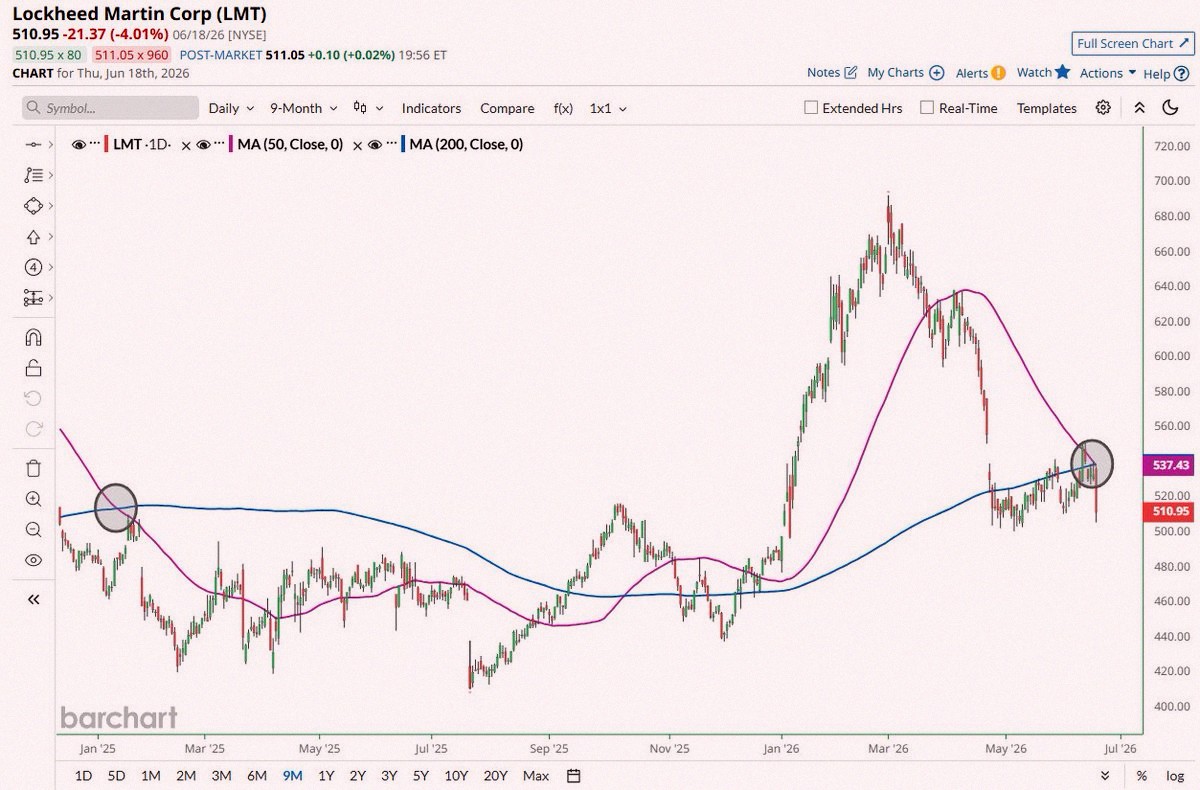Screen dimensions: 1200x790
Task: Expand the trend line tool submenu arrow
Action: 50,145
